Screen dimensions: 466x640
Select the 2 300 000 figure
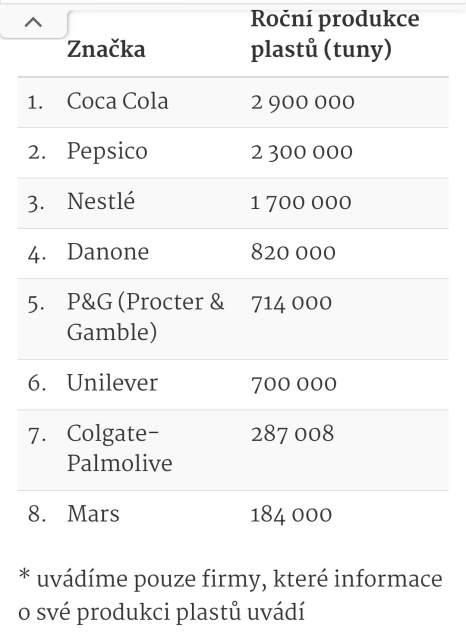(302, 152)
